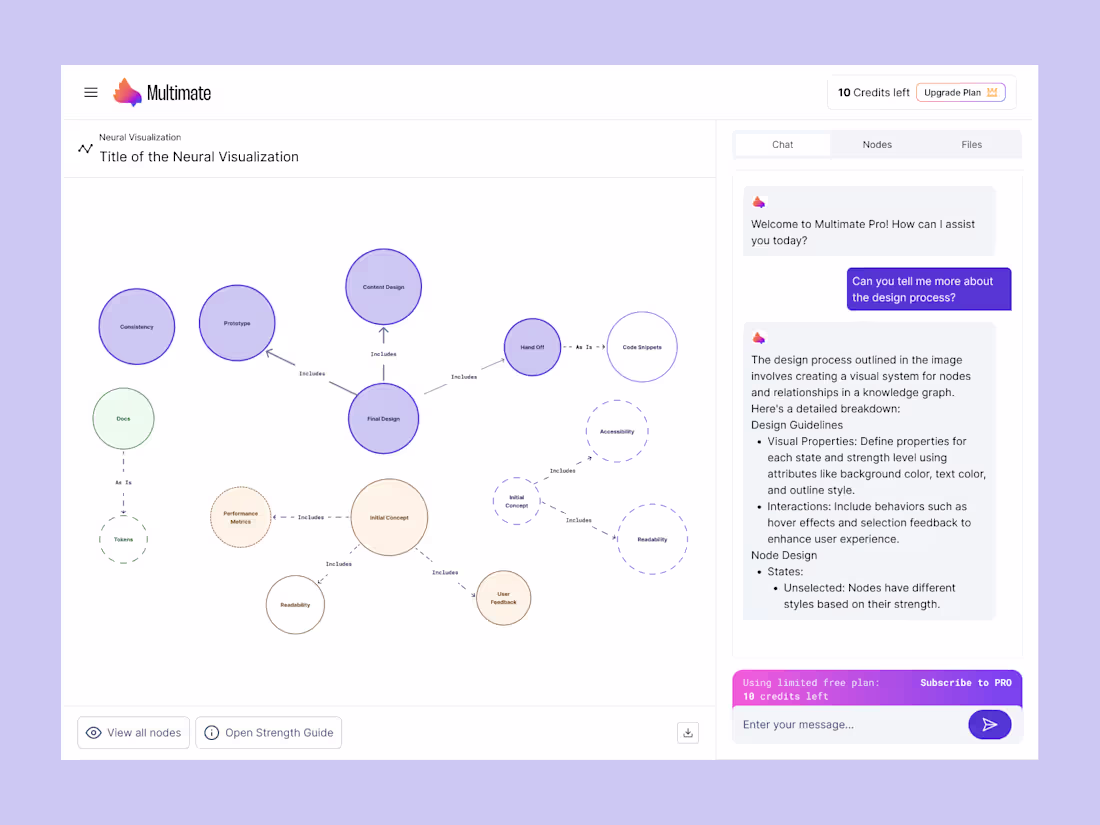1100x825 pixels.
Task: Select the Final Design node
Action: (383, 418)
